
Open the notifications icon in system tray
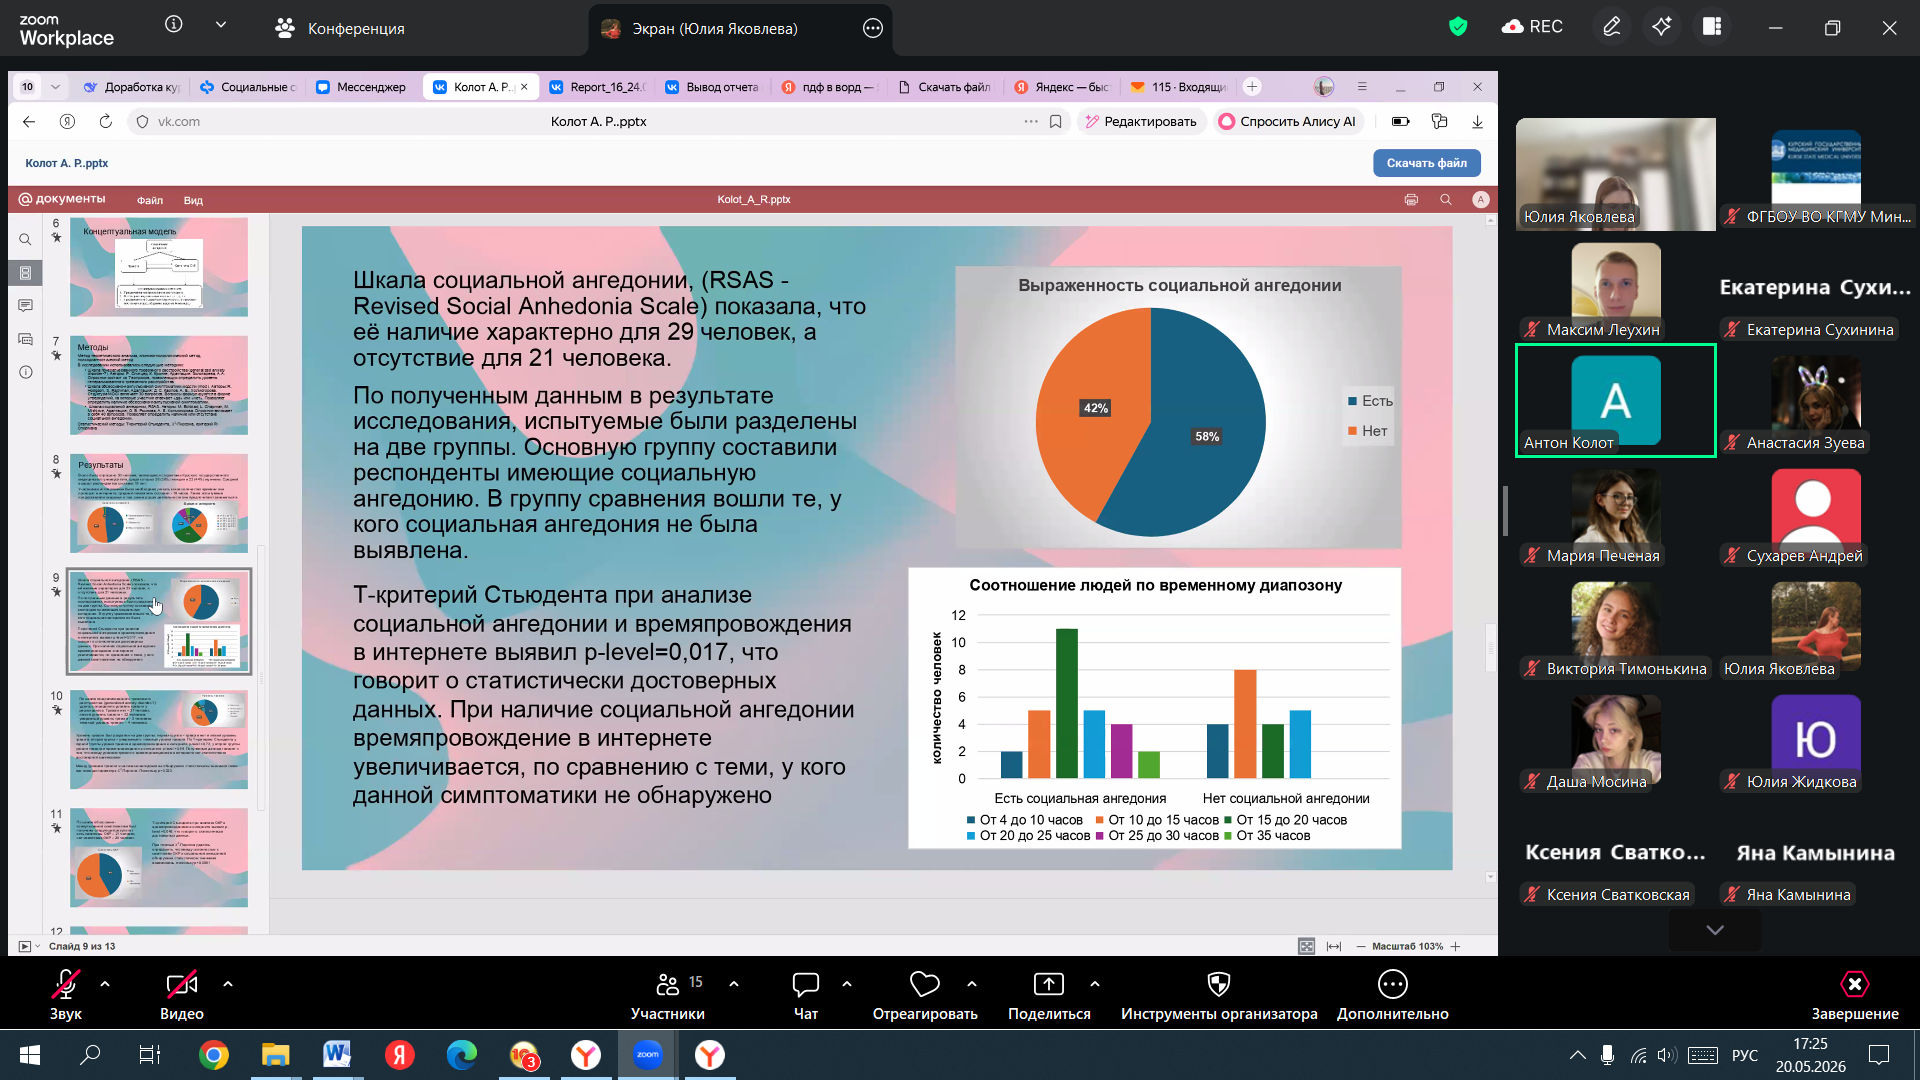pyautogui.click(x=1879, y=1055)
